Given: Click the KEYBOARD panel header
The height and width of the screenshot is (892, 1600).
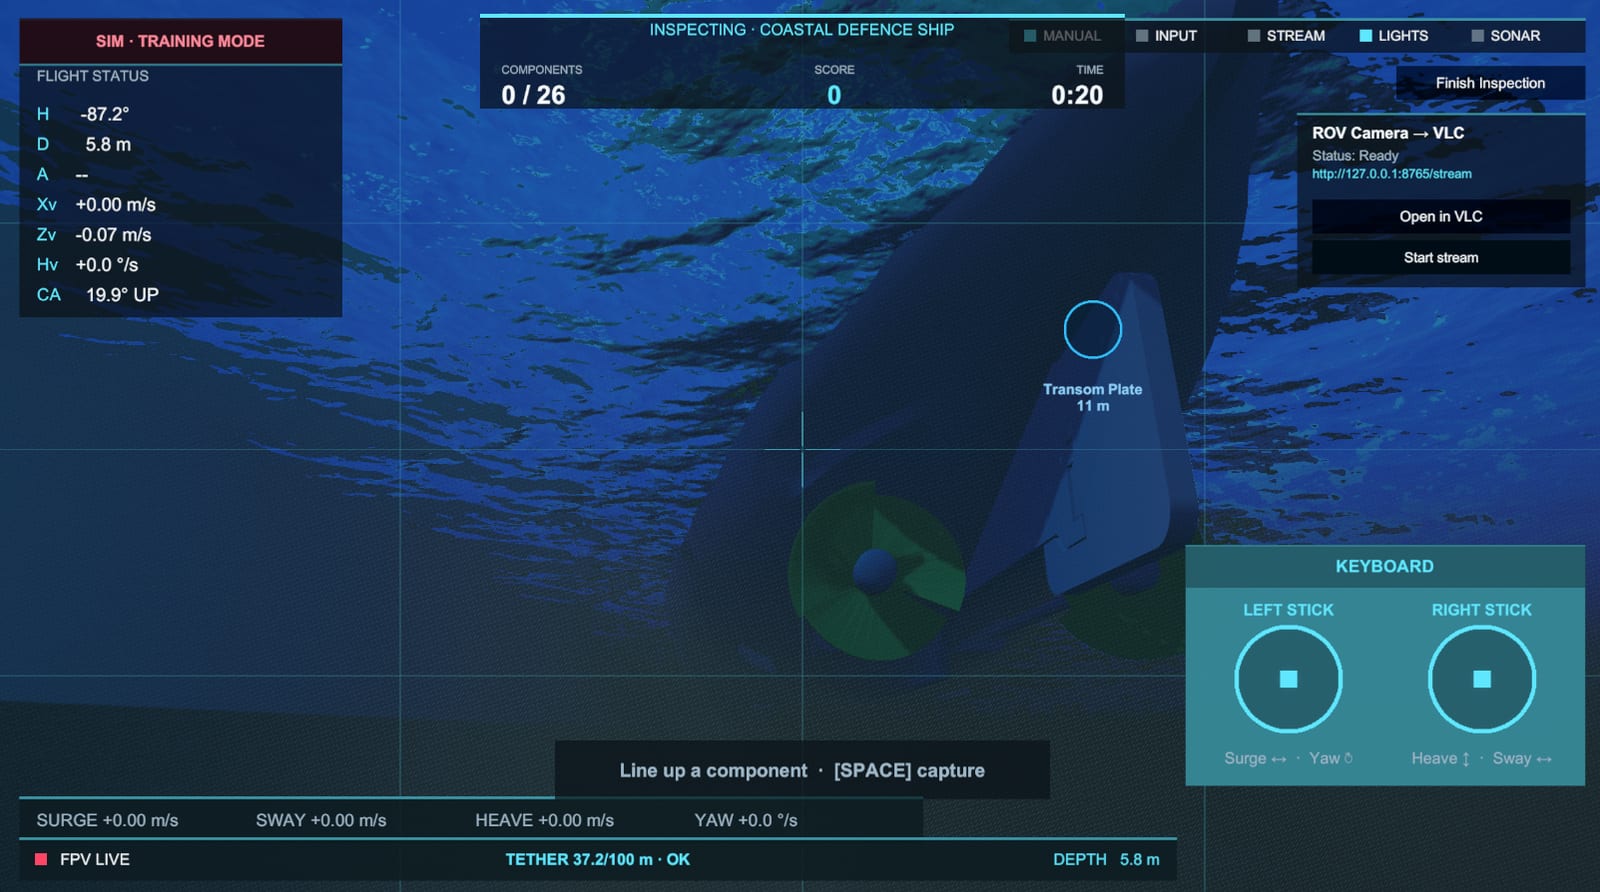Looking at the screenshot, I should (x=1385, y=566).
